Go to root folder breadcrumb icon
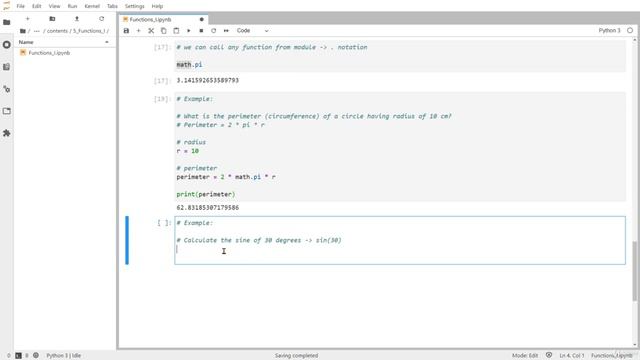 pos(22,31)
